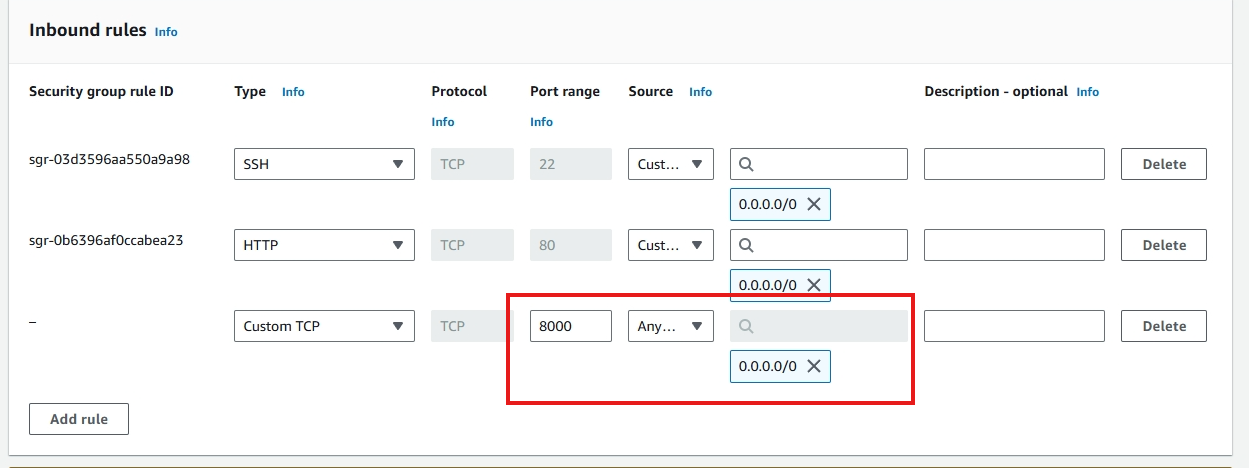
Task: Open source dropdown for the SSH rule
Action: click(671, 164)
